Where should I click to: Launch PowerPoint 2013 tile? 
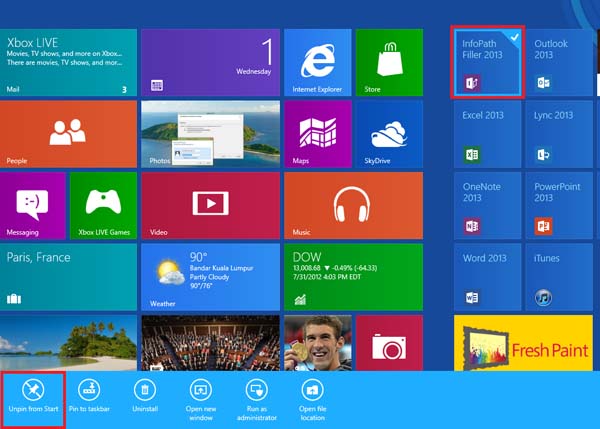[559, 206]
